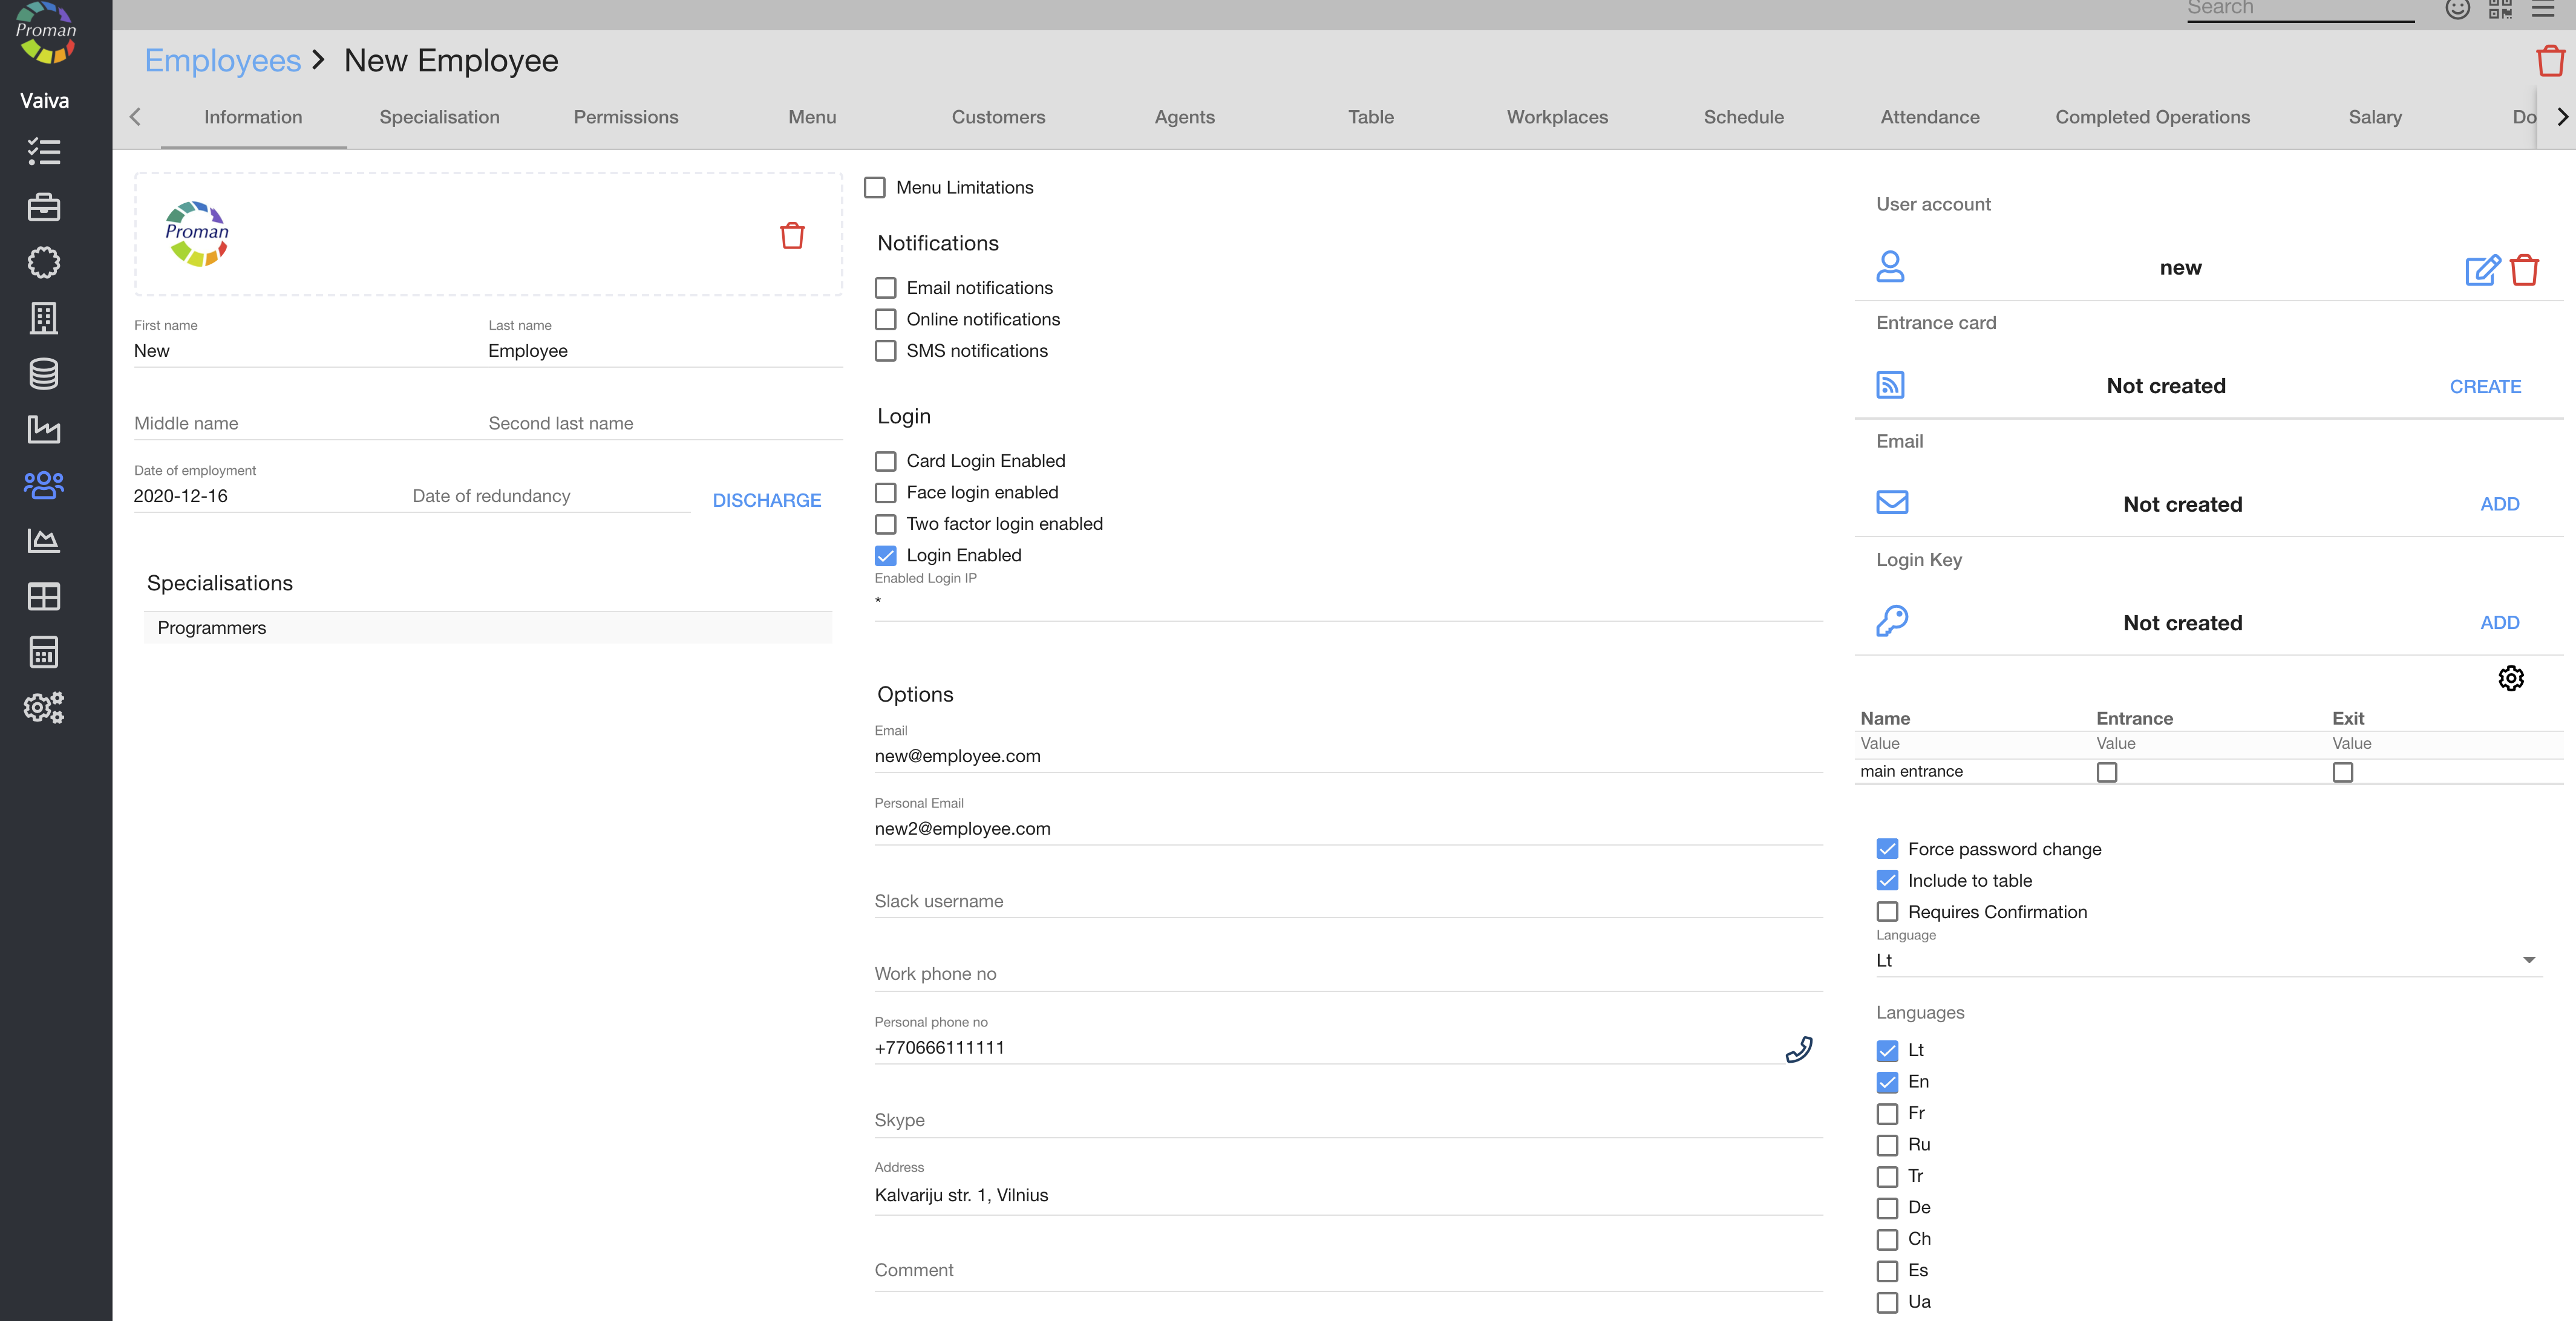This screenshot has height=1321, width=2576.
Task: Delete the employee photo with trash icon
Action: point(792,236)
